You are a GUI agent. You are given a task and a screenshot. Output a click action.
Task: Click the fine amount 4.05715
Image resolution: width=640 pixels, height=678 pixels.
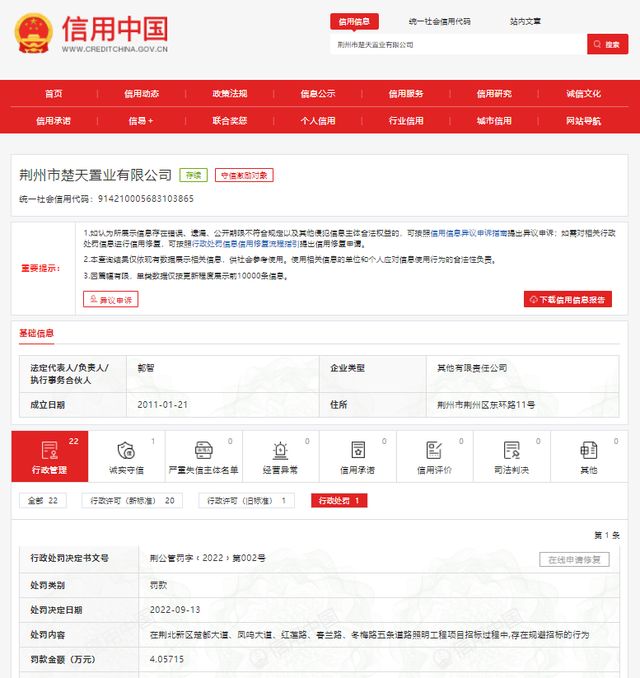click(x=166, y=659)
